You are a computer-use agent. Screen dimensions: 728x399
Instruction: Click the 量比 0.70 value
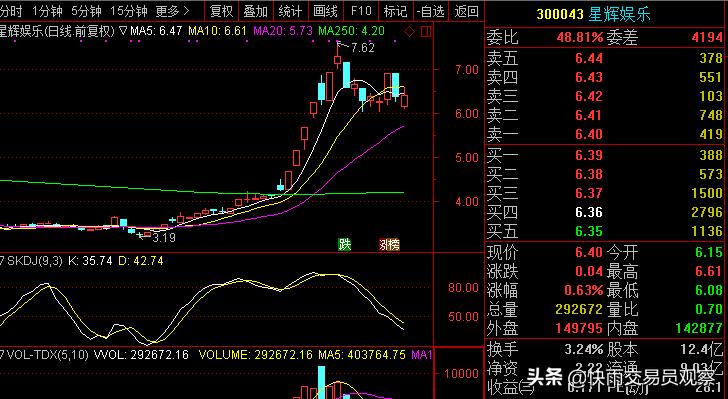[709, 309]
